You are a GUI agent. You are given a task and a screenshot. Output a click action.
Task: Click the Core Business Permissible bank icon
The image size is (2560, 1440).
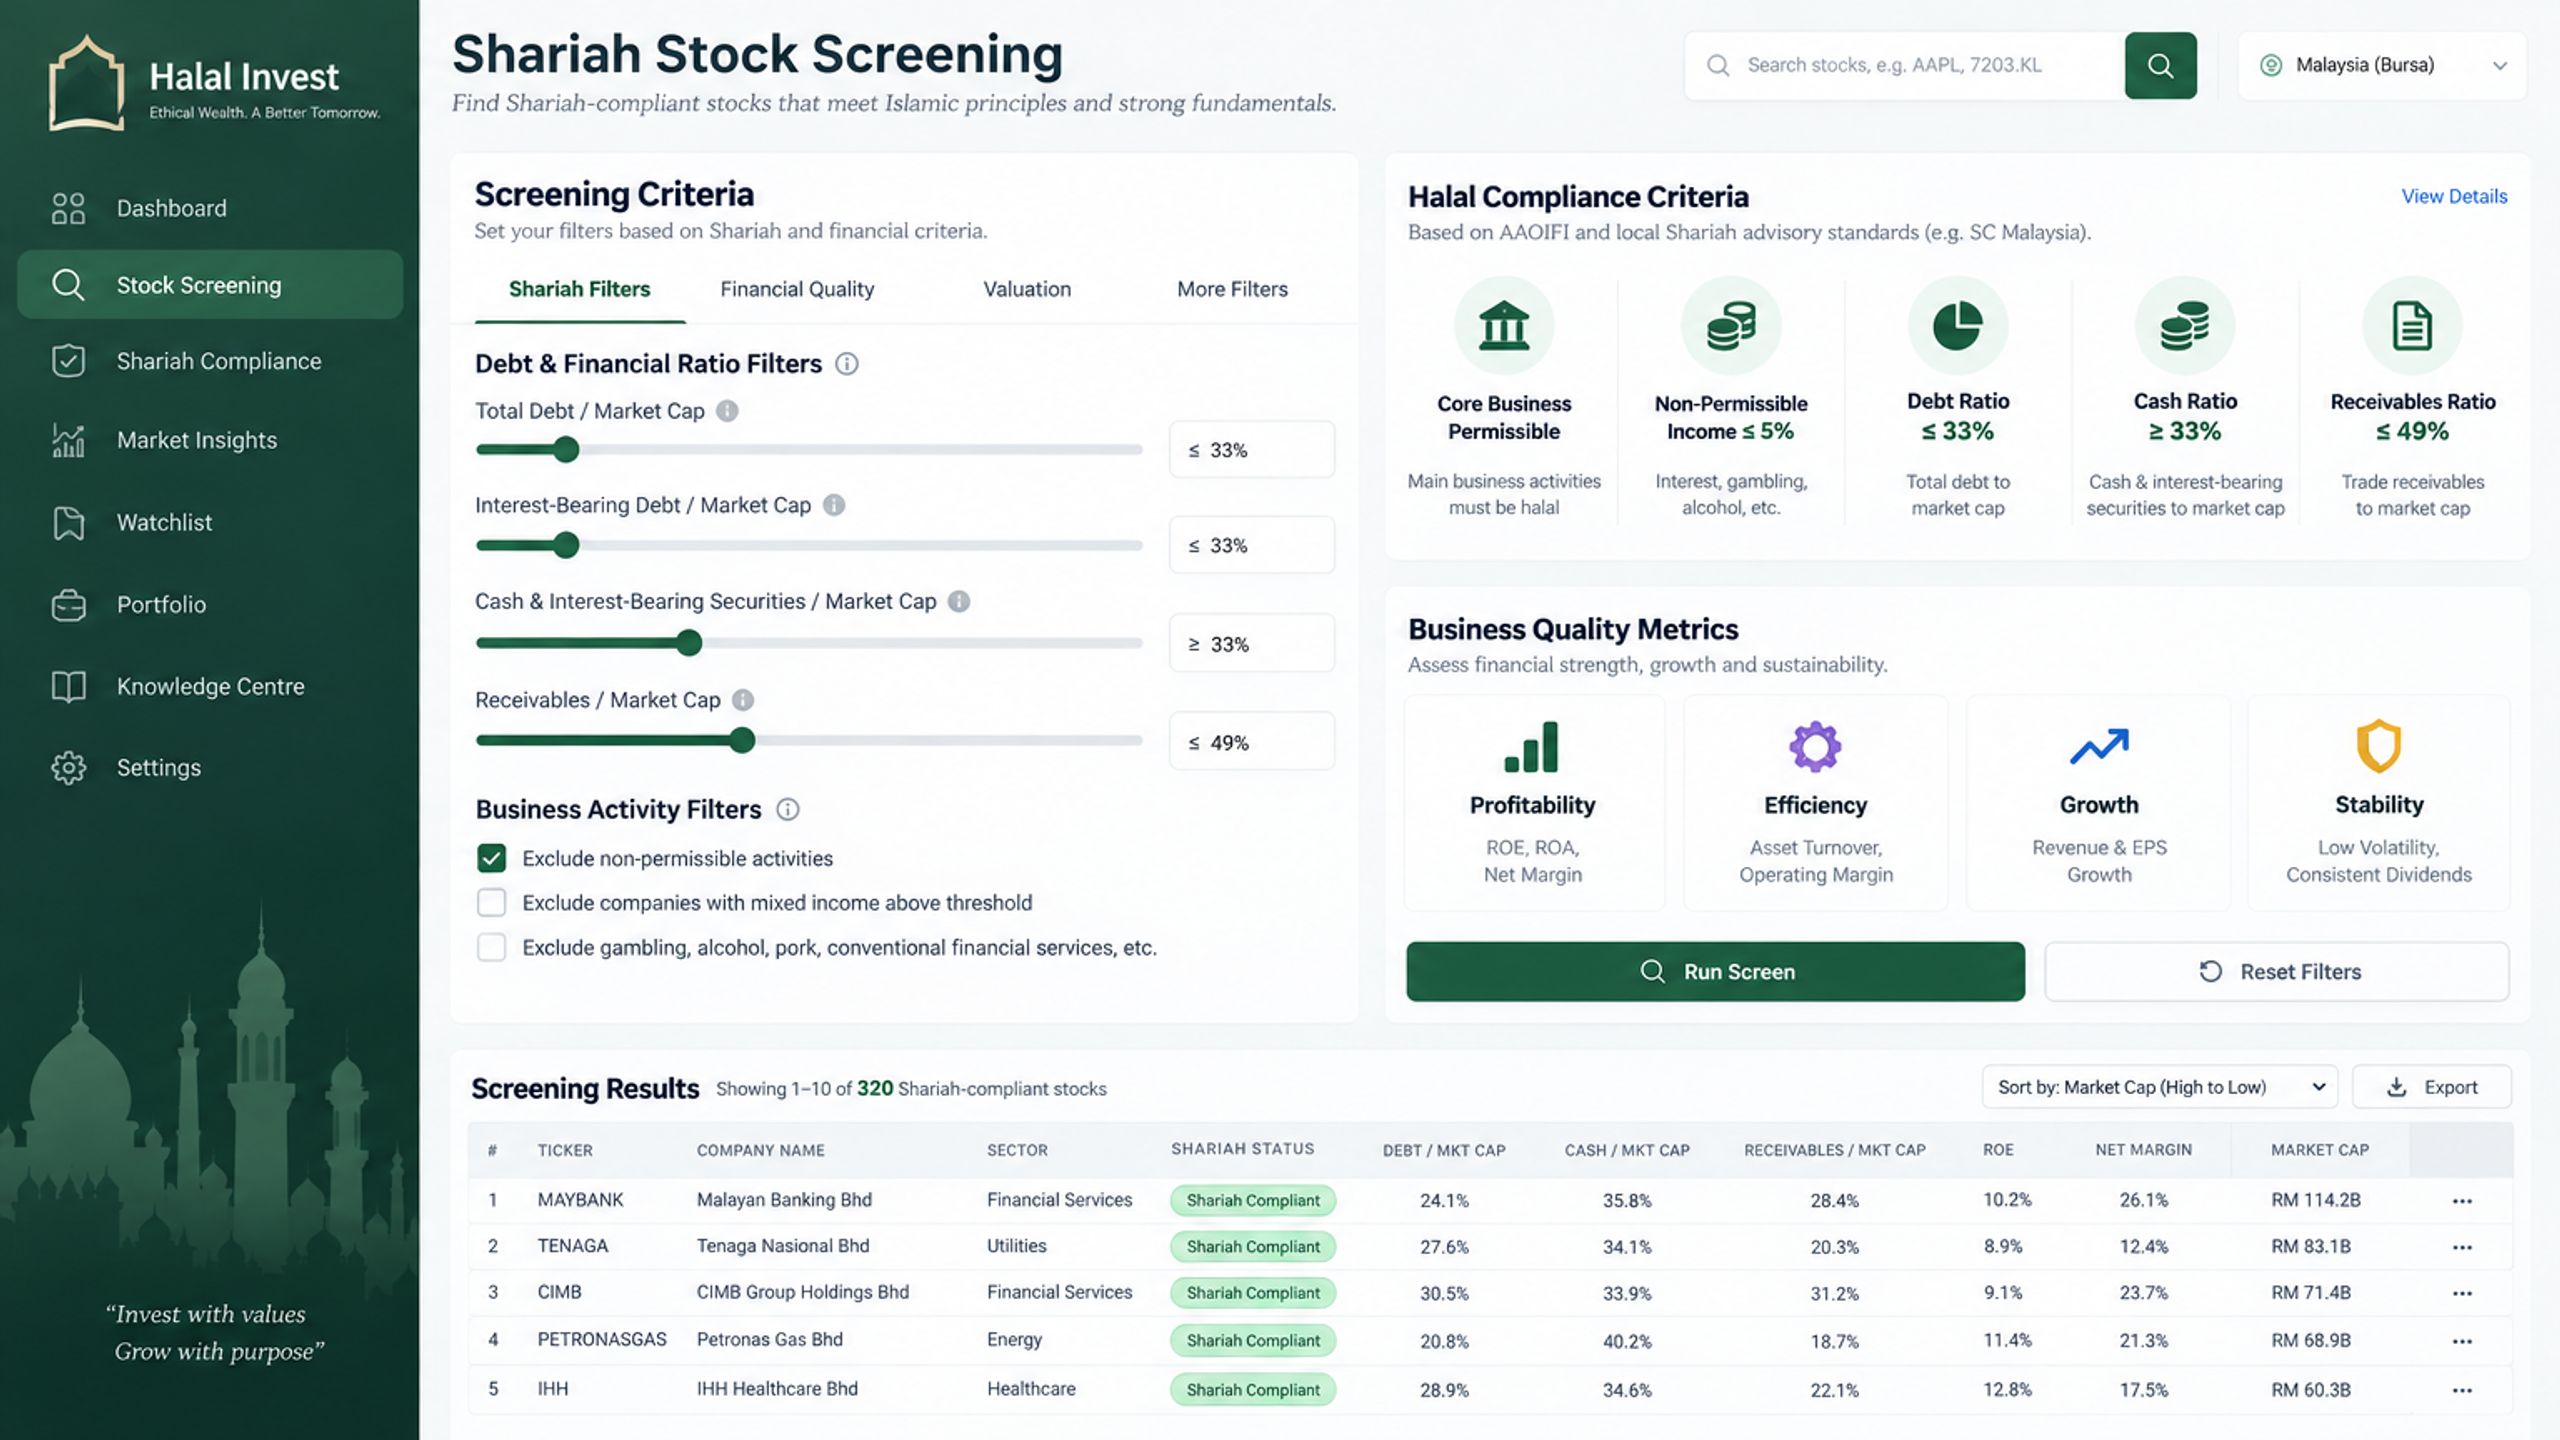tap(1504, 326)
